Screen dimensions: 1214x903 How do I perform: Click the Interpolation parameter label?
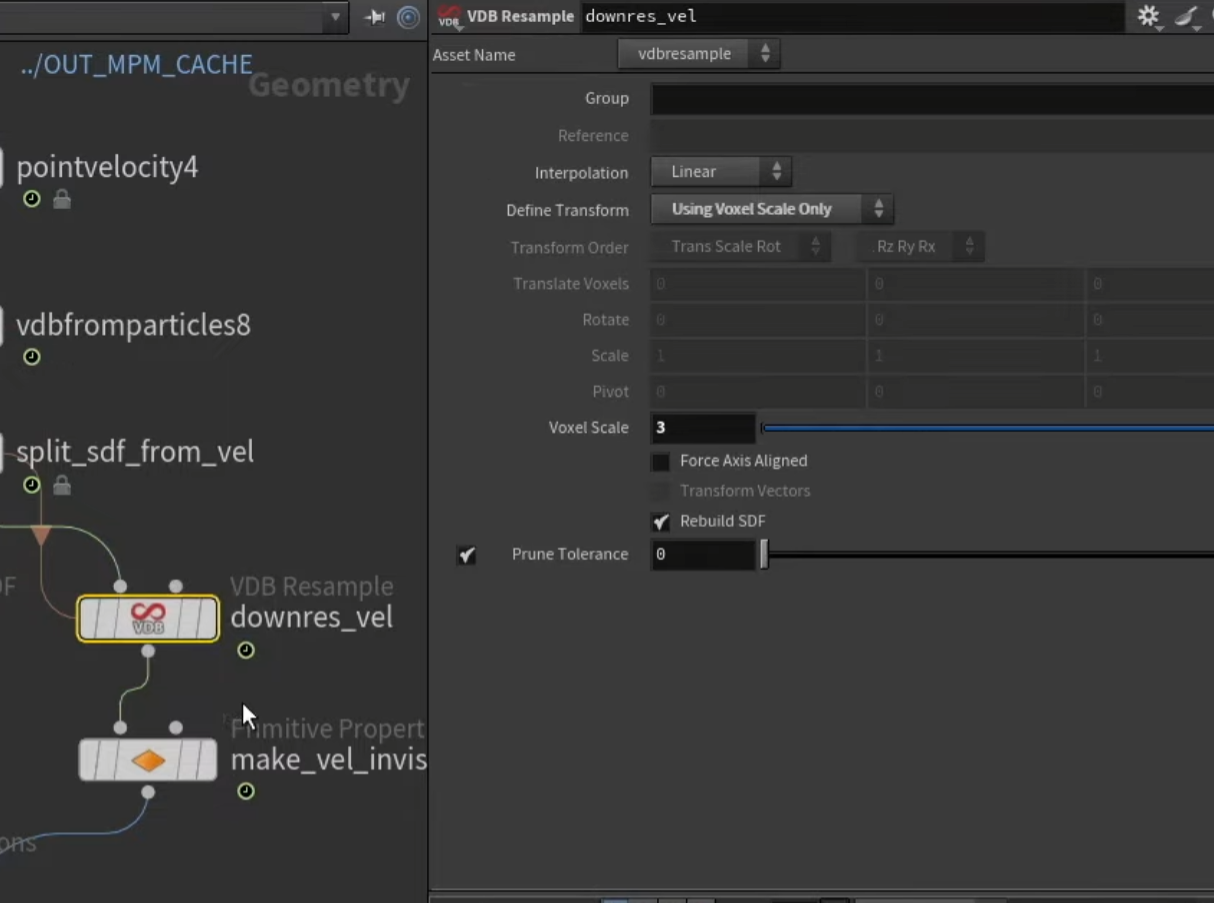tap(582, 173)
